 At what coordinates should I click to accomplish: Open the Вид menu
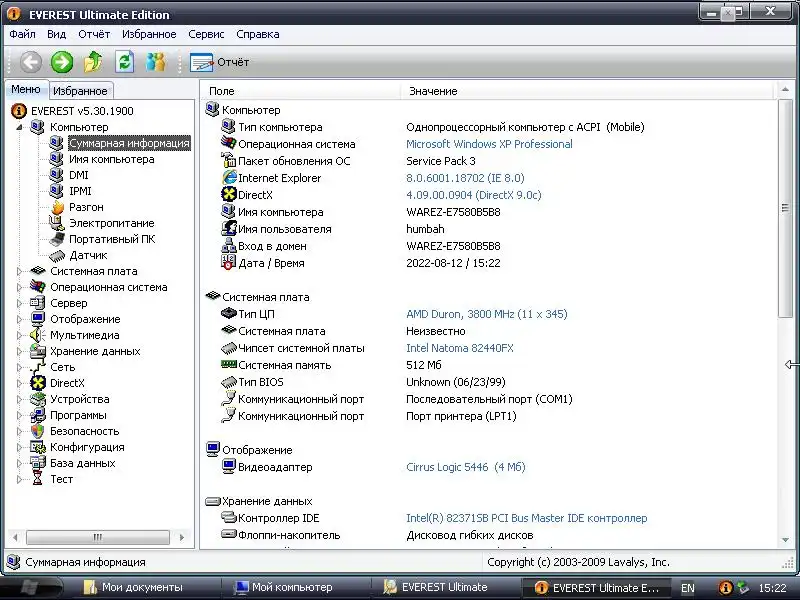coord(57,34)
